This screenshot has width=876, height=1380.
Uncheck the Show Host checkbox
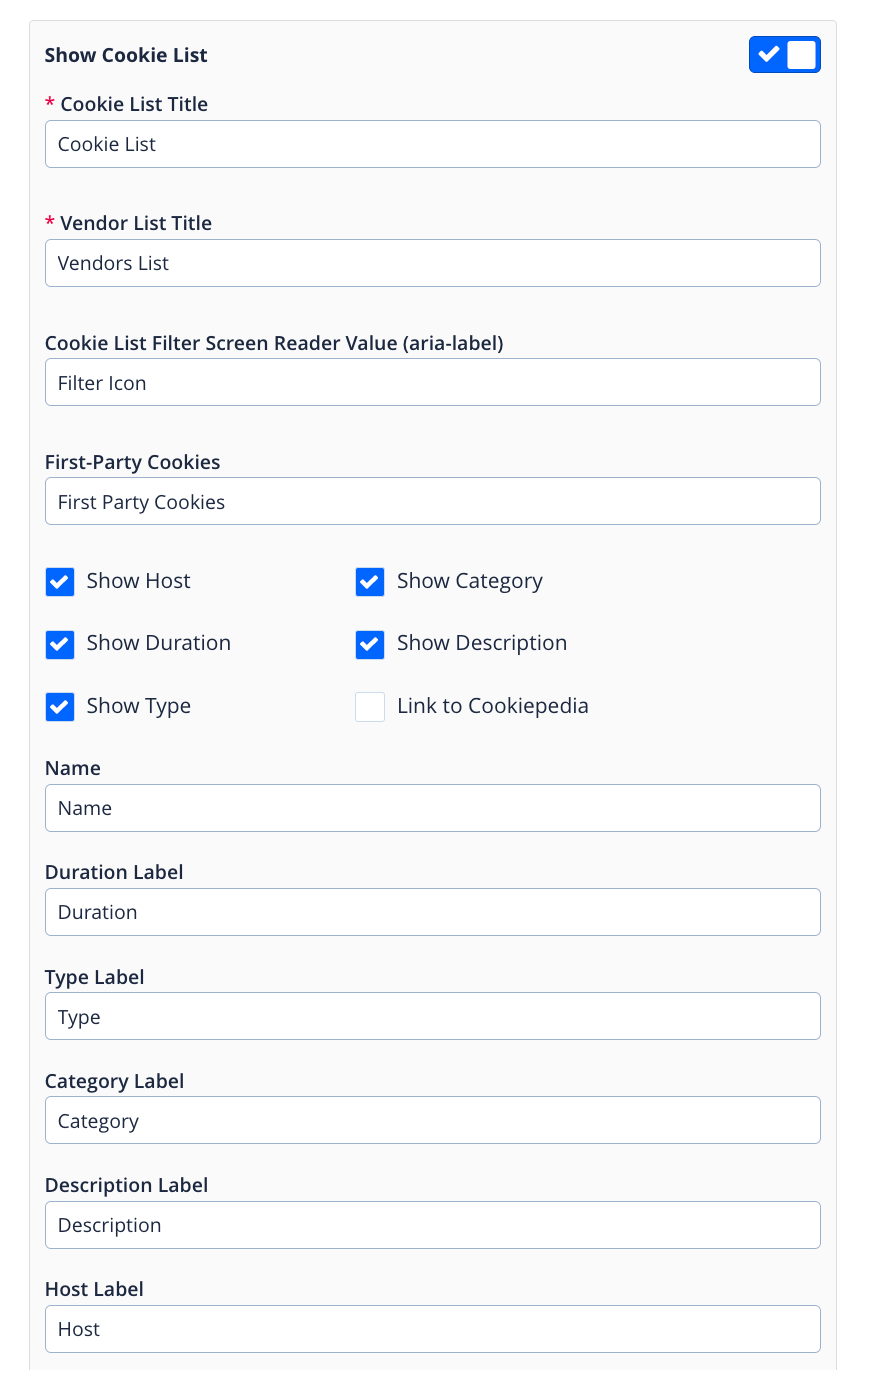(60, 582)
